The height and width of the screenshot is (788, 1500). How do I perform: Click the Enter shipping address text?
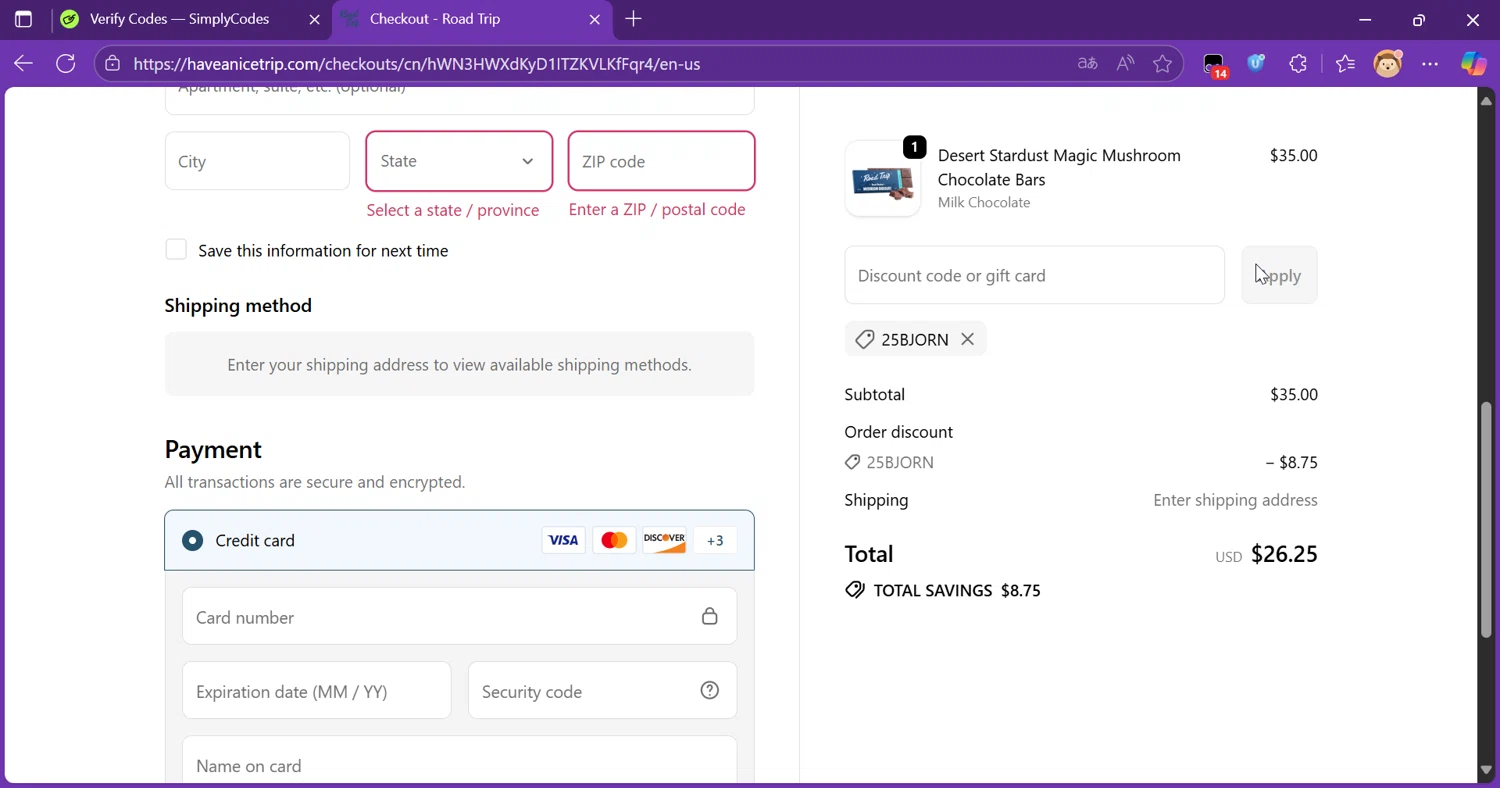coord(1235,500)
